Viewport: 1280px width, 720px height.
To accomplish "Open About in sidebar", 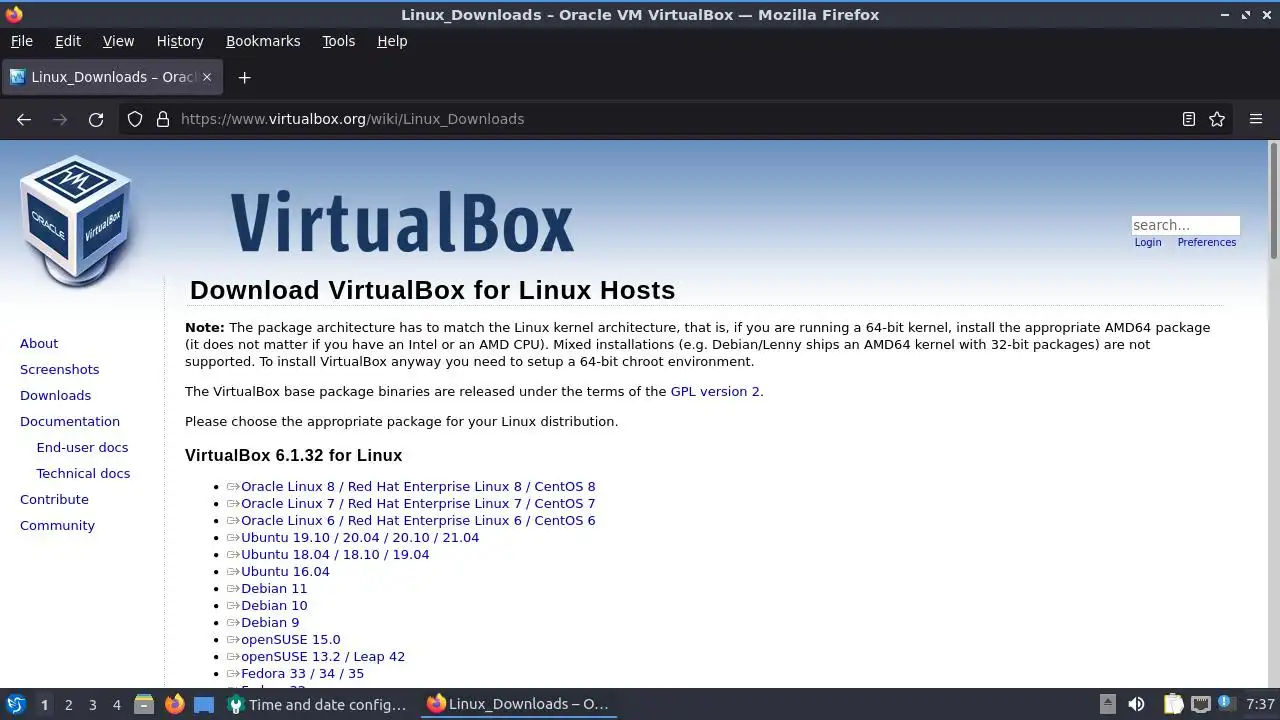I will [x=39, y=343].
